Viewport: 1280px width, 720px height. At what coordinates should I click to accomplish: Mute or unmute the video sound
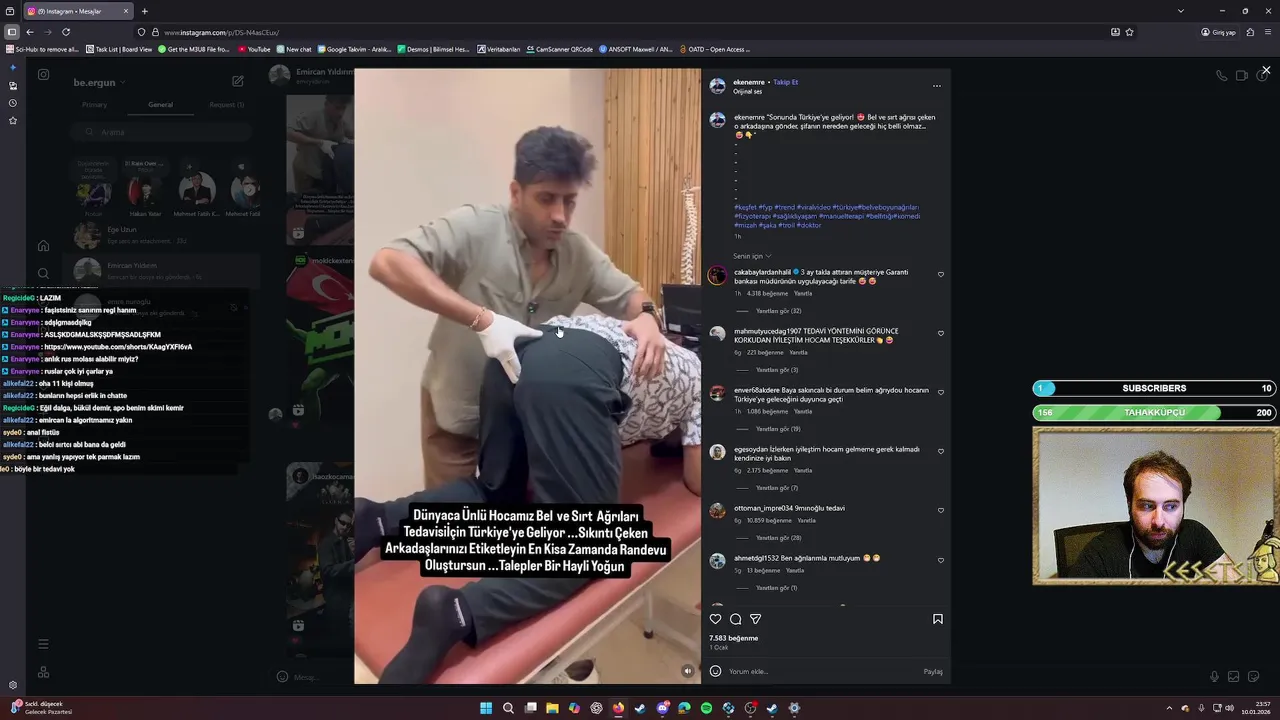[687, 671]
